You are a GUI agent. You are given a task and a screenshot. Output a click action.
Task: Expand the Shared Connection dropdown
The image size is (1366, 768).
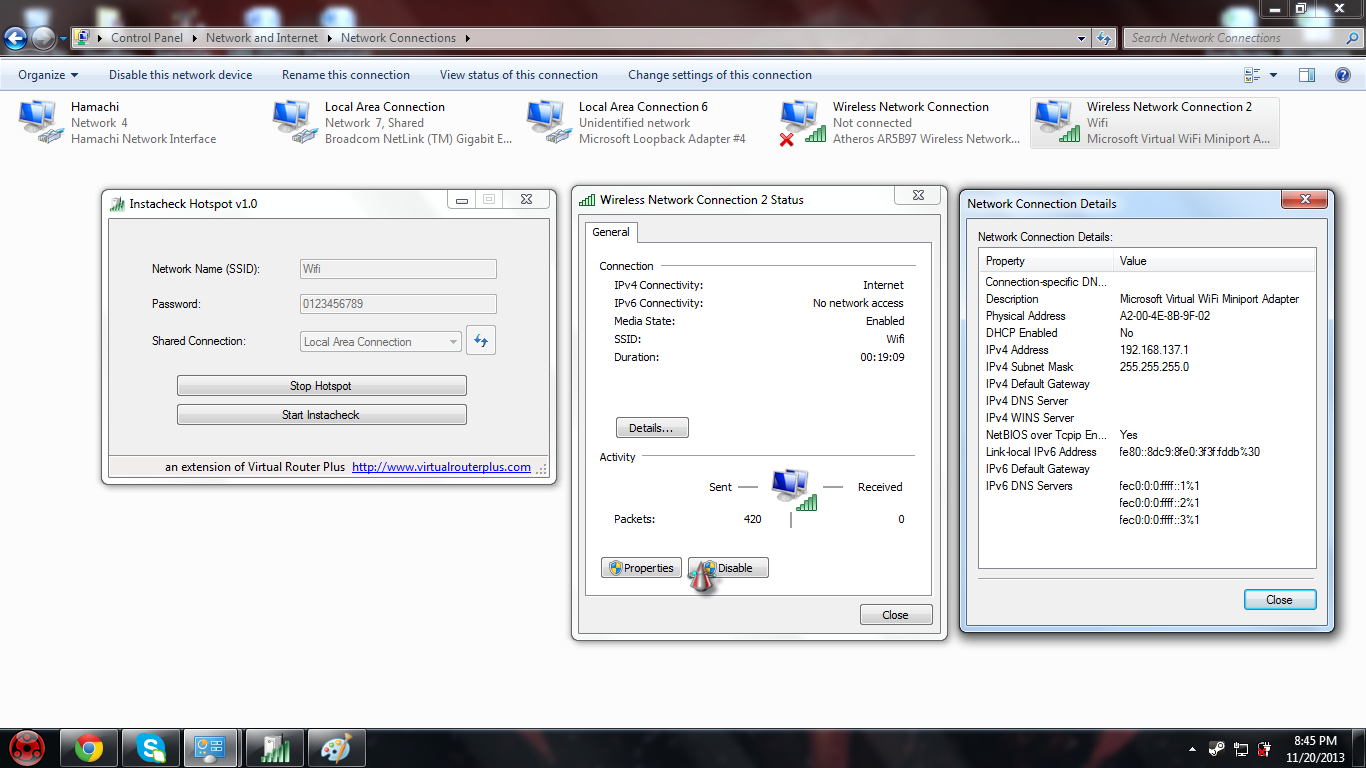[453, 342]
